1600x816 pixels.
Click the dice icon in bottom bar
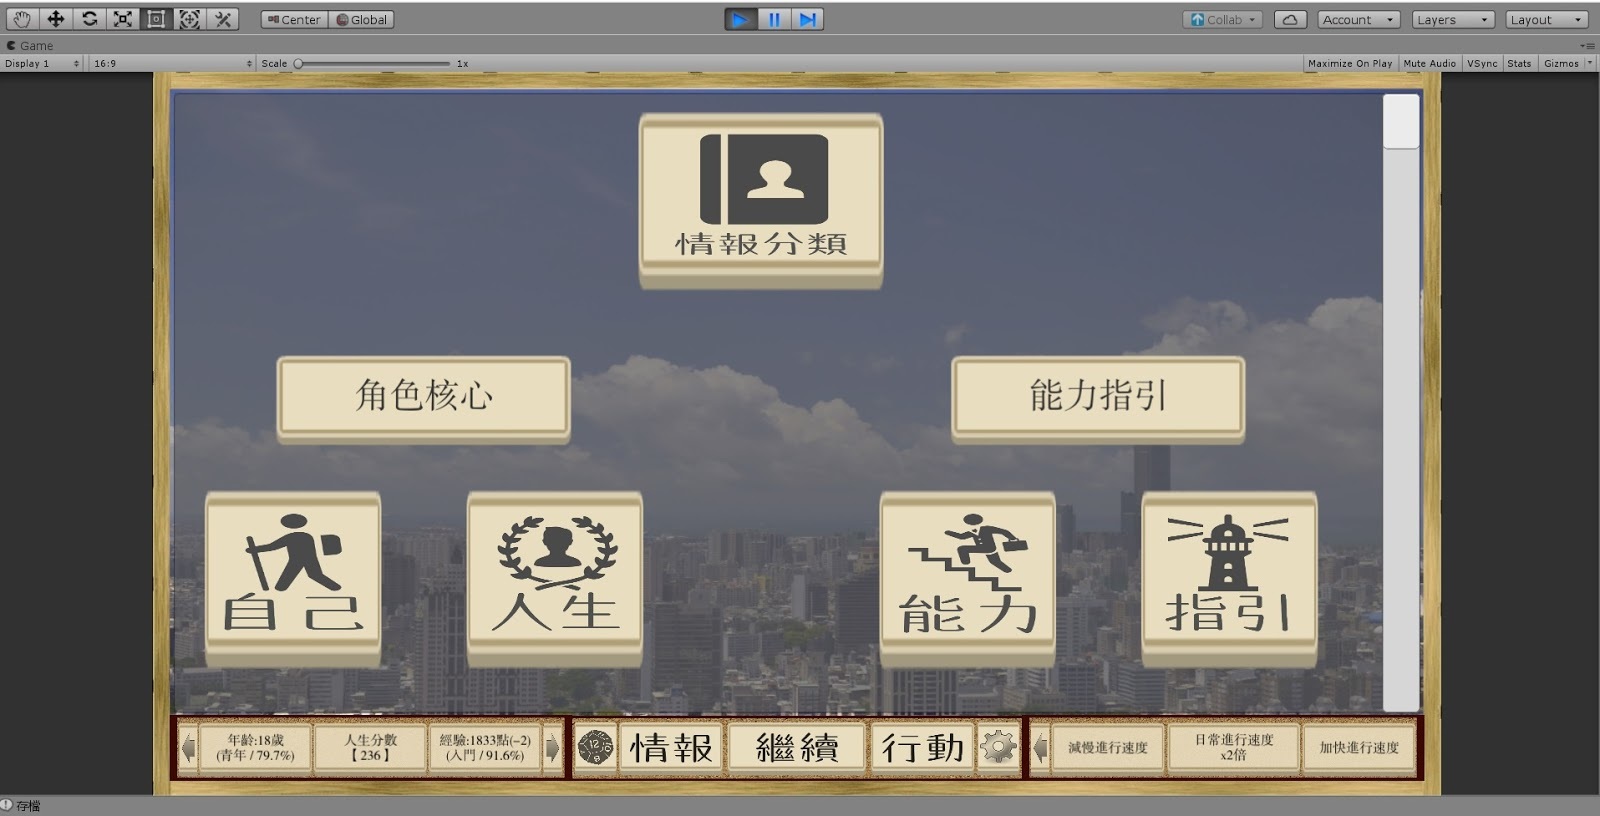coord(596,747)
